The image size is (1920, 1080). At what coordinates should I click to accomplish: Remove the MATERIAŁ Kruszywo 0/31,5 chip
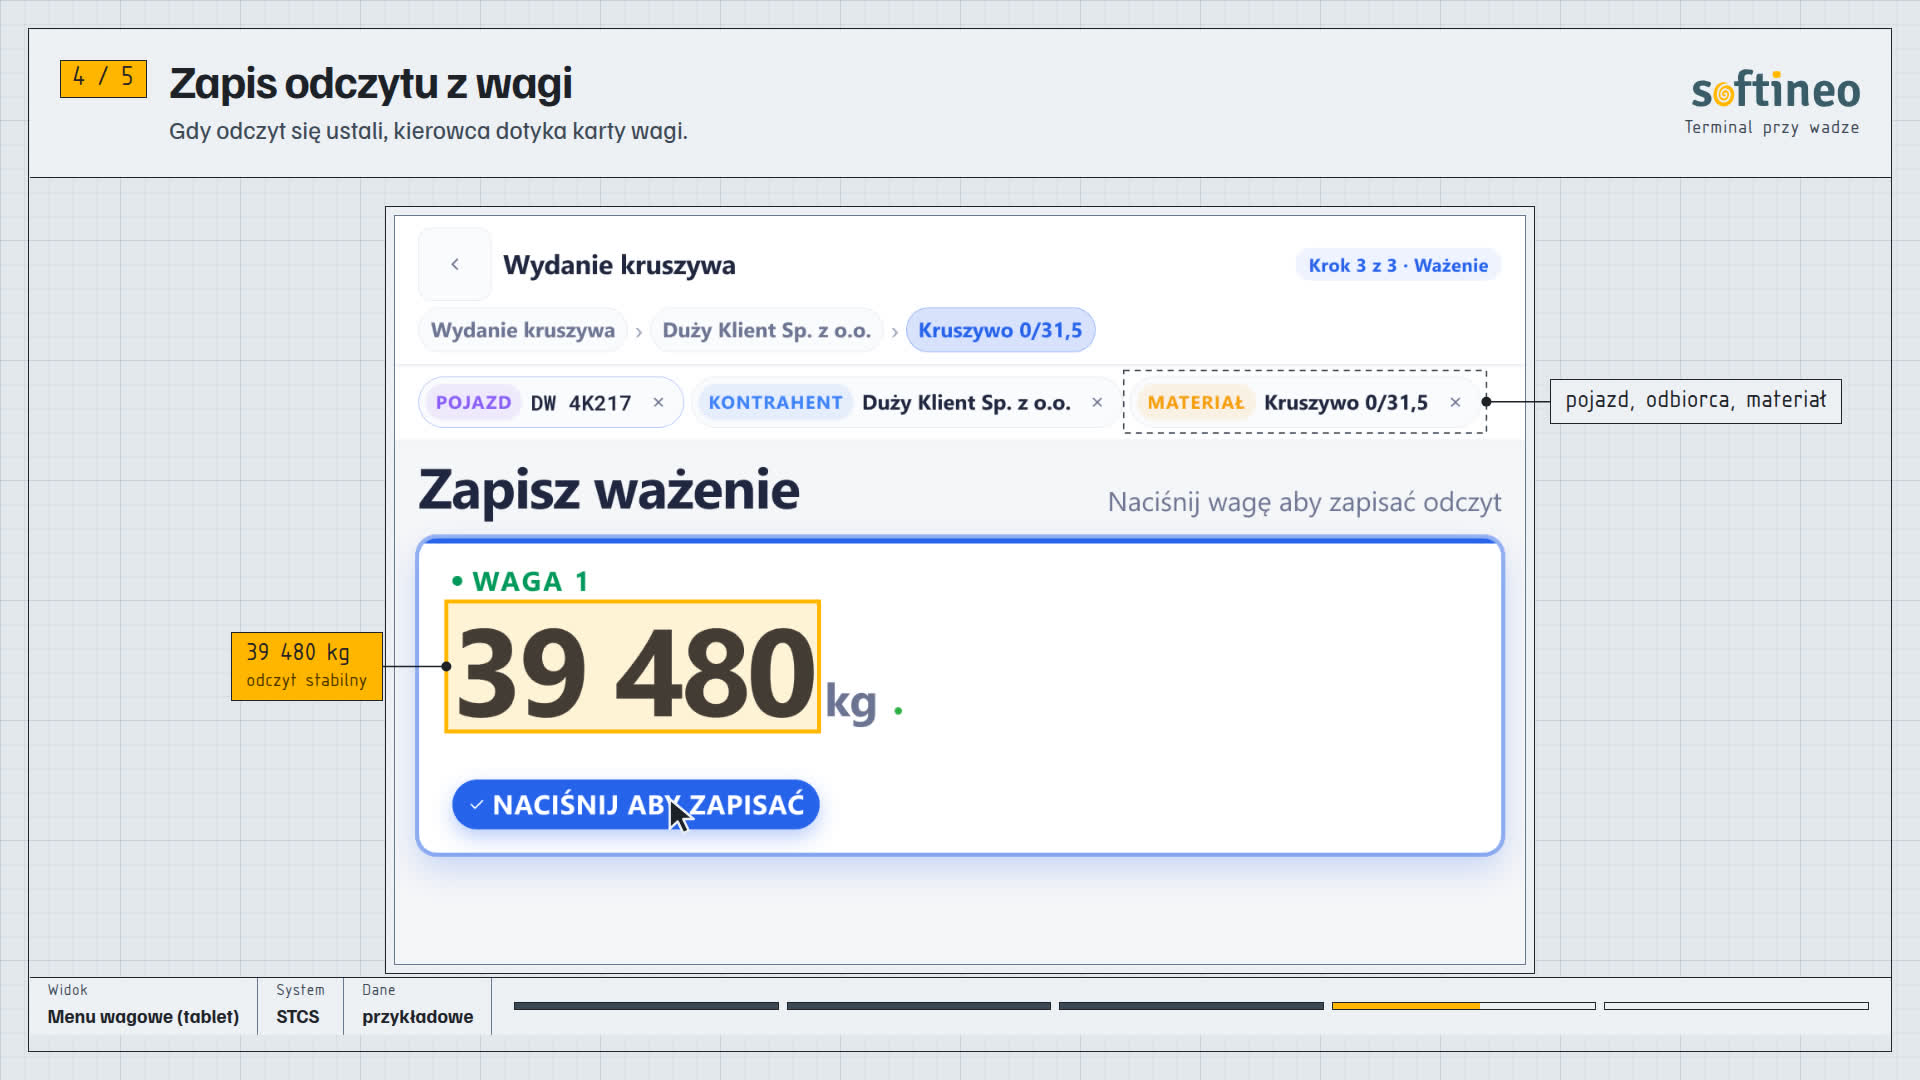pyautogui.click(x=1455, y=402)
